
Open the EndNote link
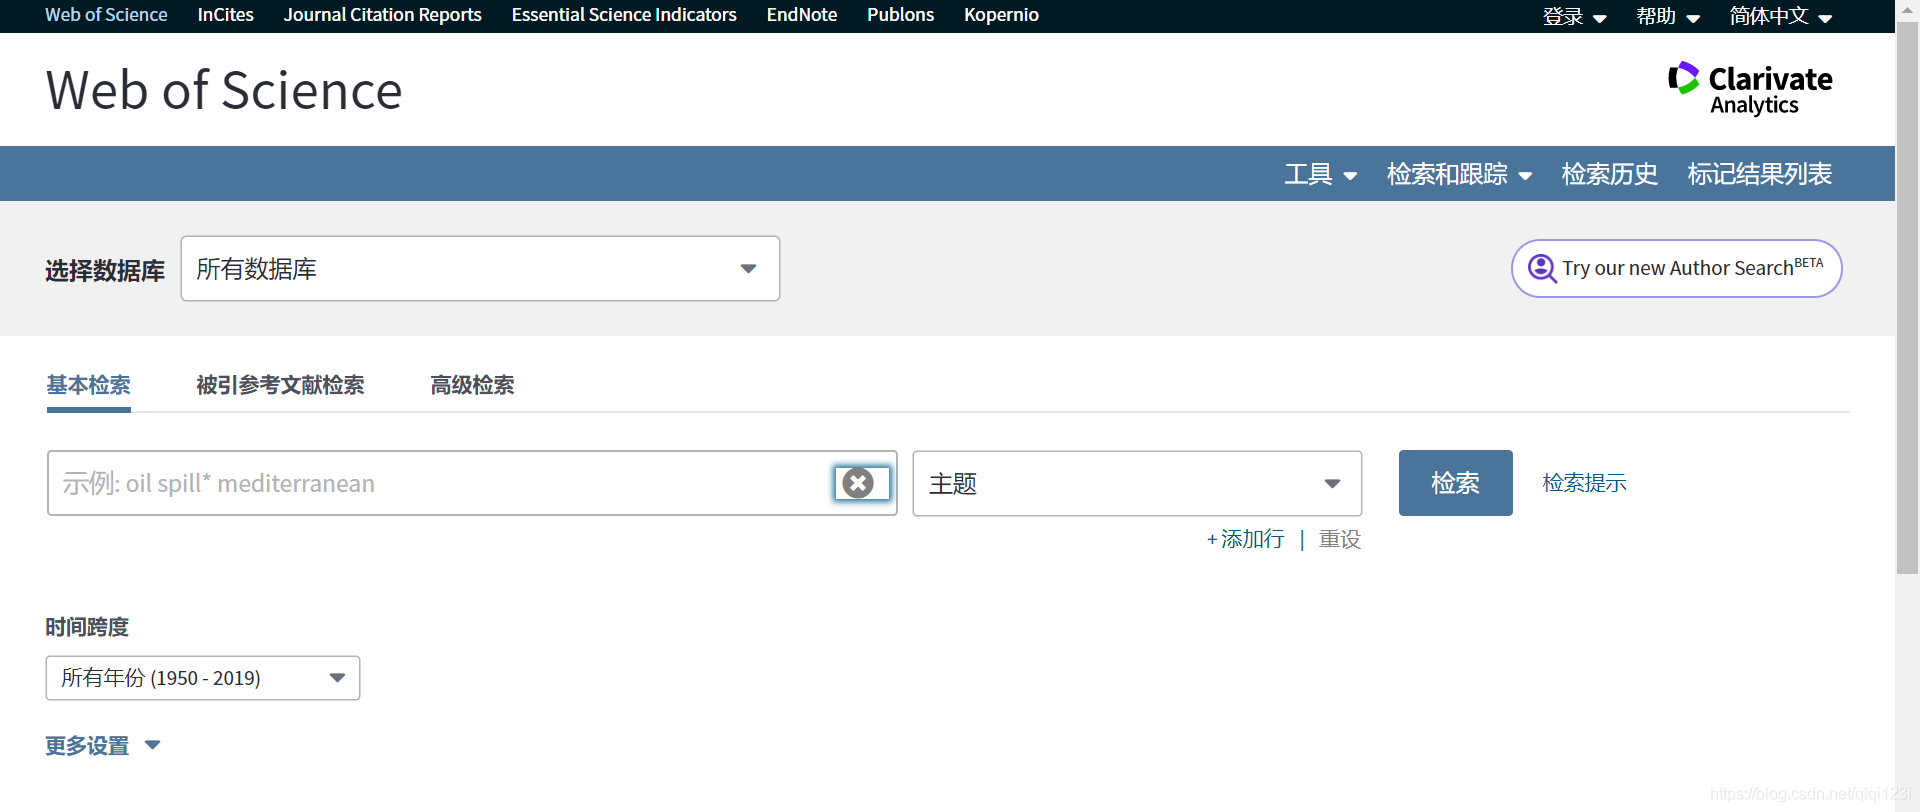802,15
